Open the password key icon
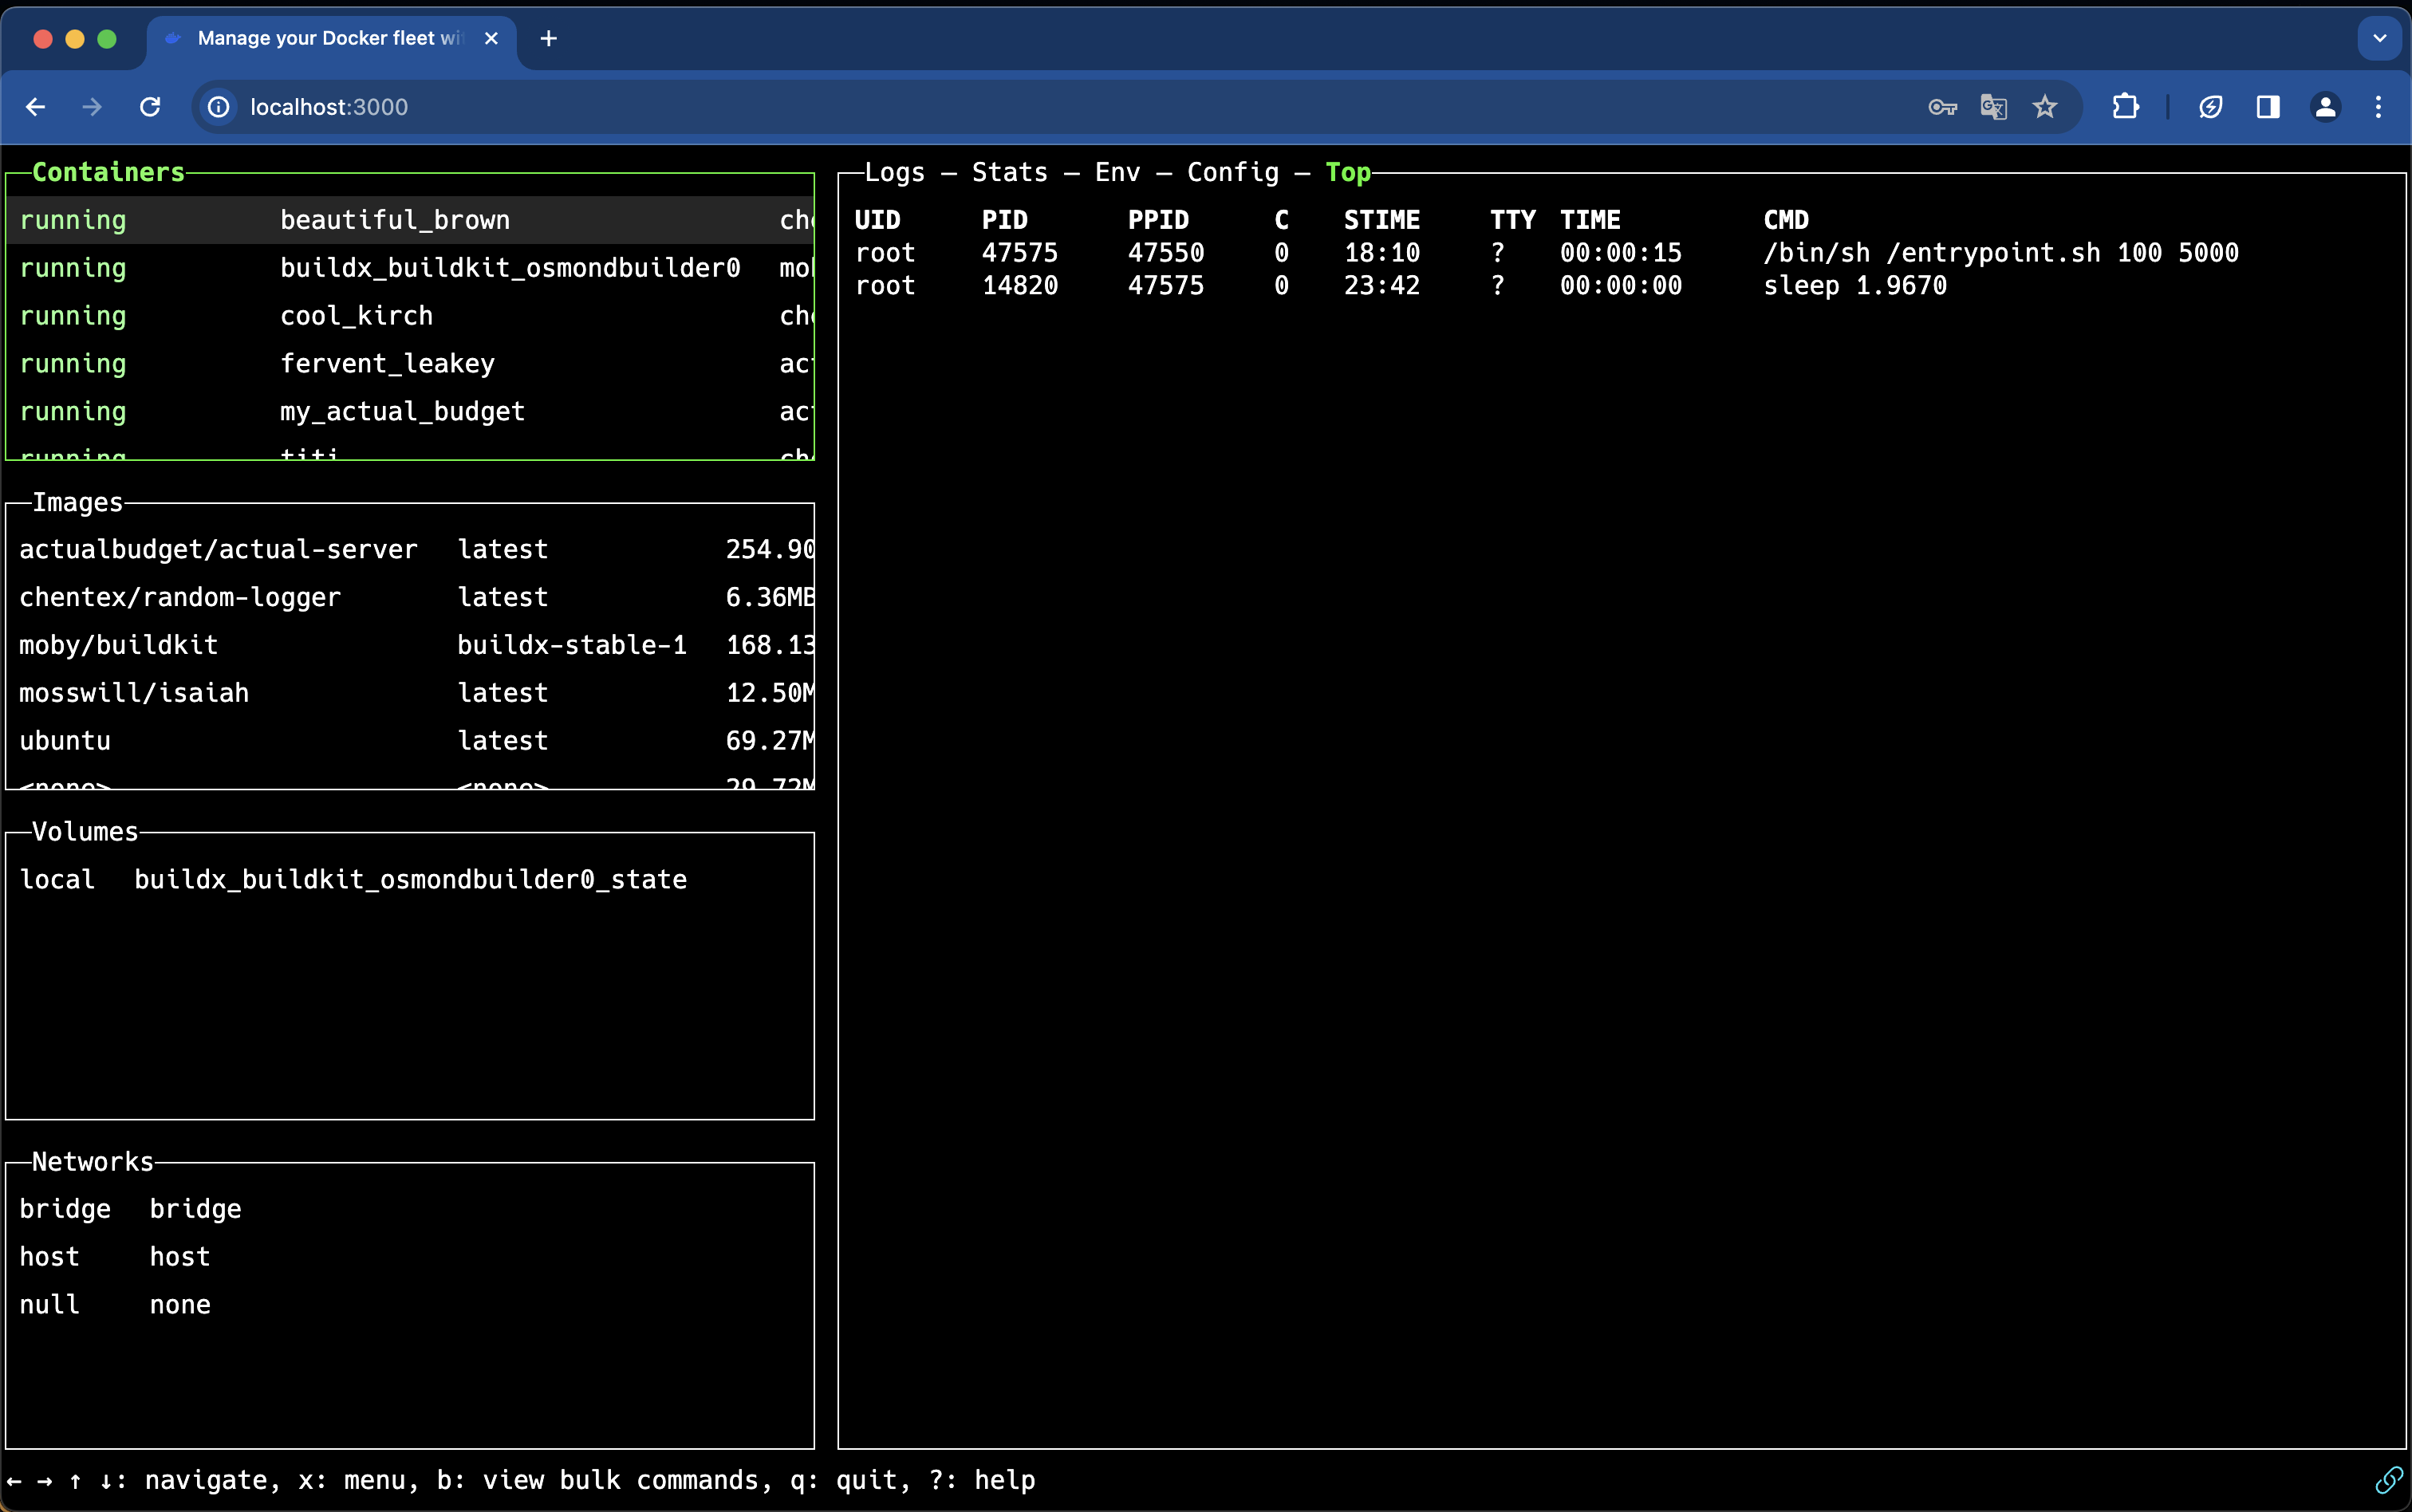This screenshot has width=2412, height=1512. (x=1941, y=107)
